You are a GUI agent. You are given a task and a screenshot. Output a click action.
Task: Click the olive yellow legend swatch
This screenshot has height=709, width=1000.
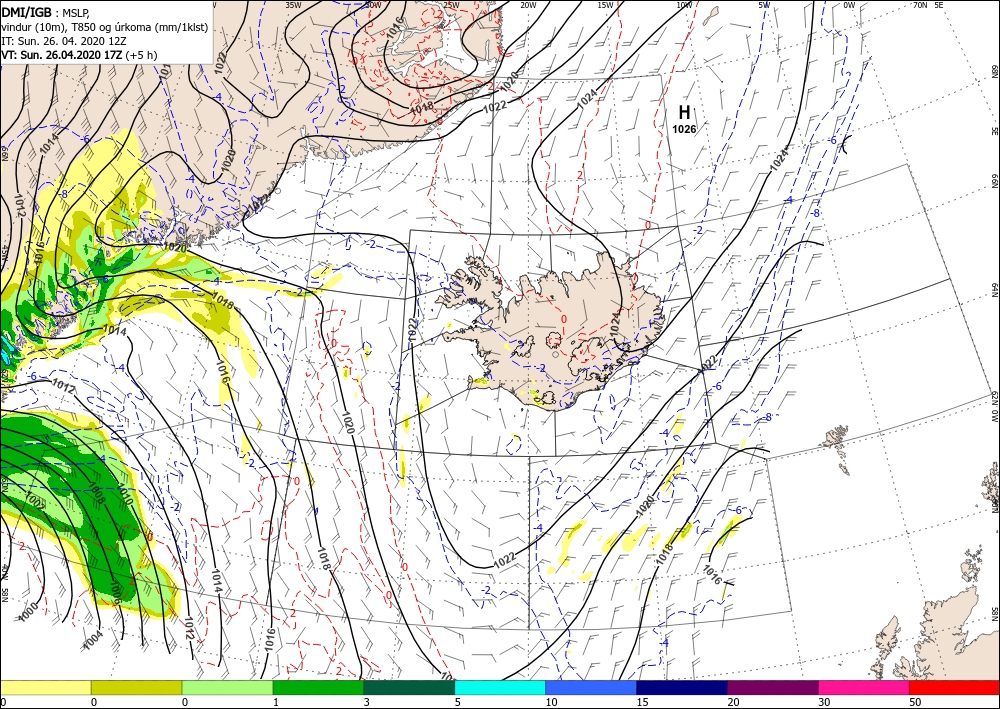tap(136, 687)
